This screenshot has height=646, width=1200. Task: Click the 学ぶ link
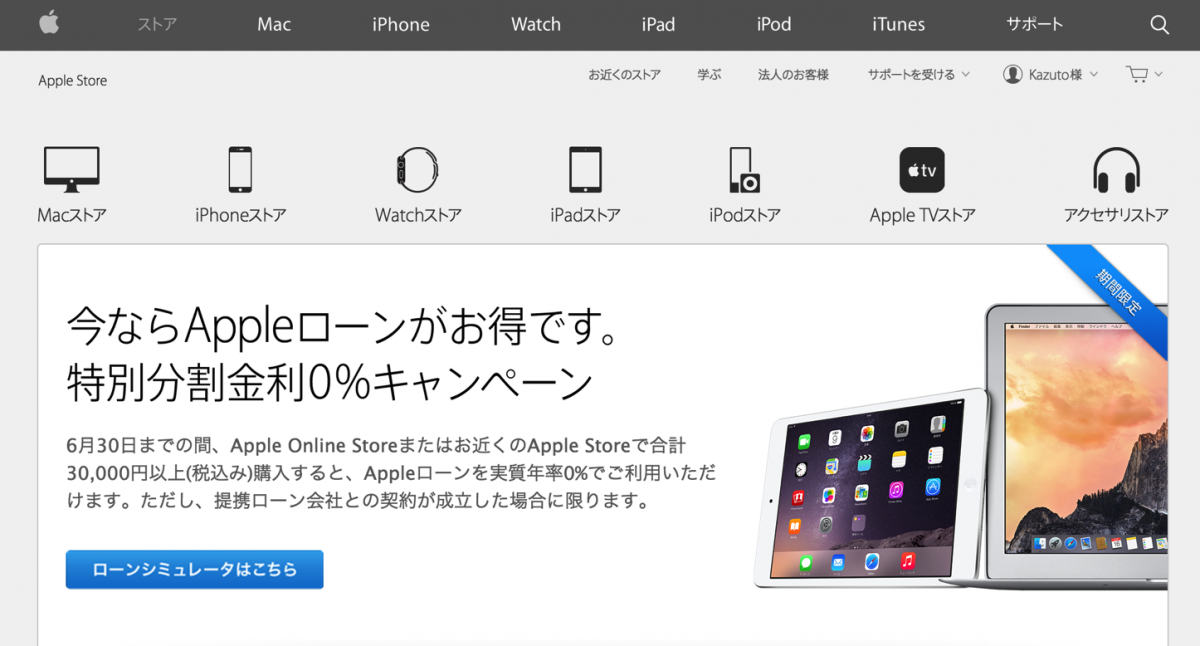709,74
